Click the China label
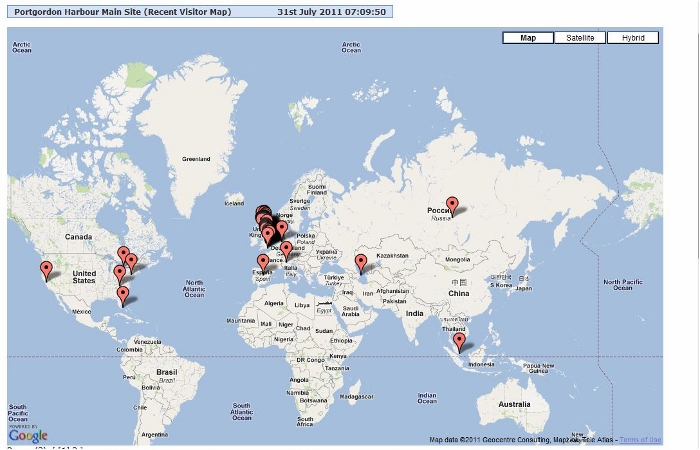 tap(459, 293)
